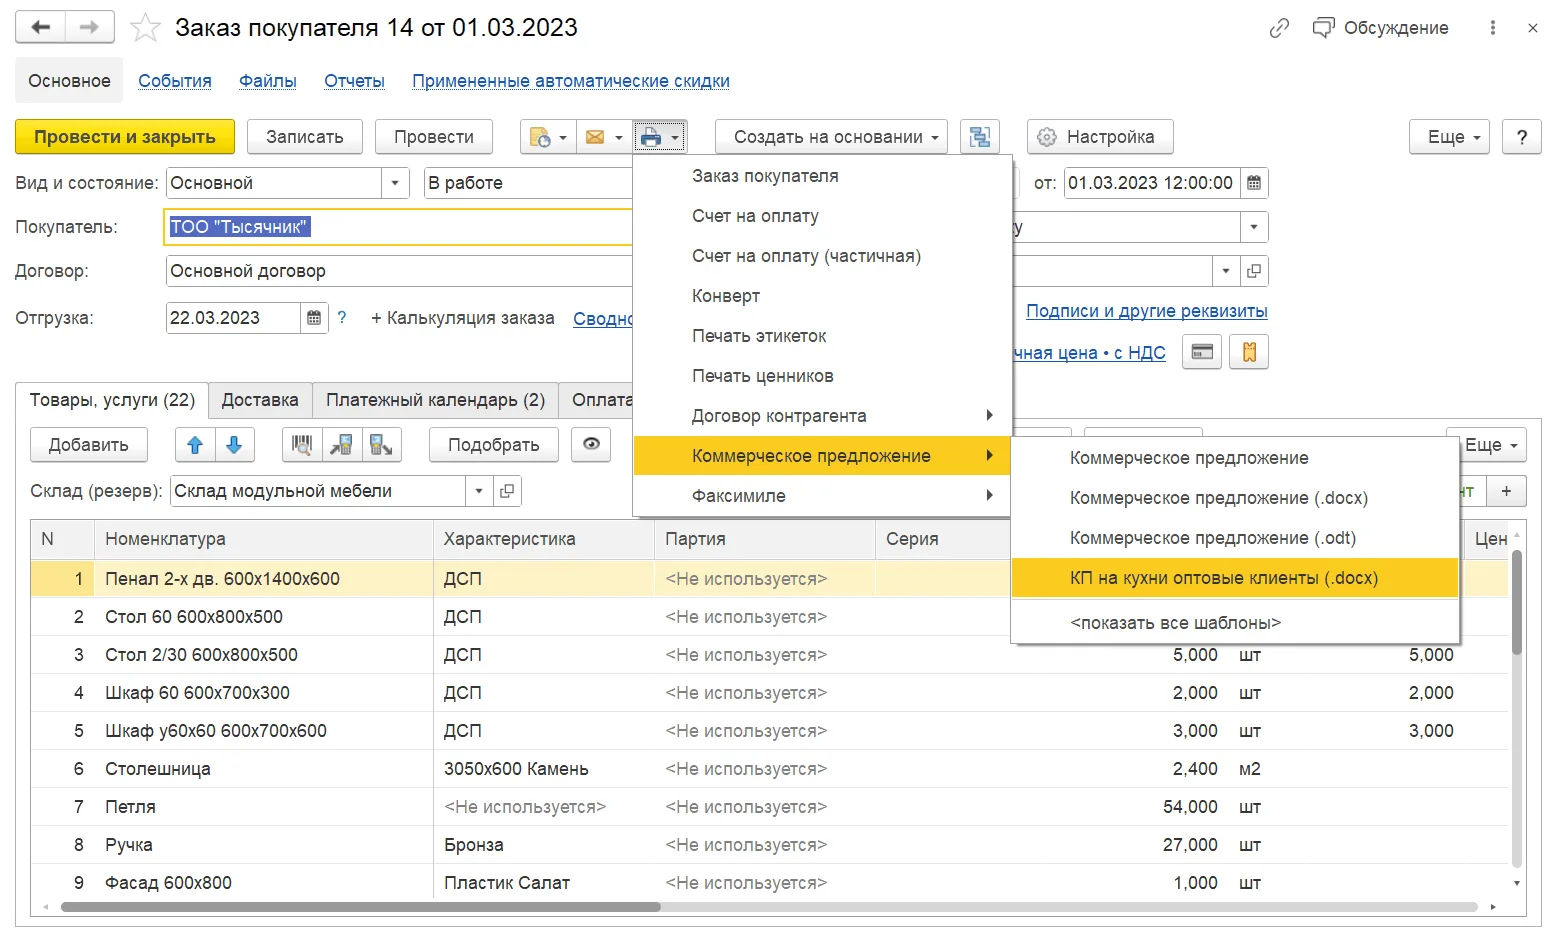Click the printer icon in the toolbar
Screen dimensions: 1549x929
pos(660,137)
